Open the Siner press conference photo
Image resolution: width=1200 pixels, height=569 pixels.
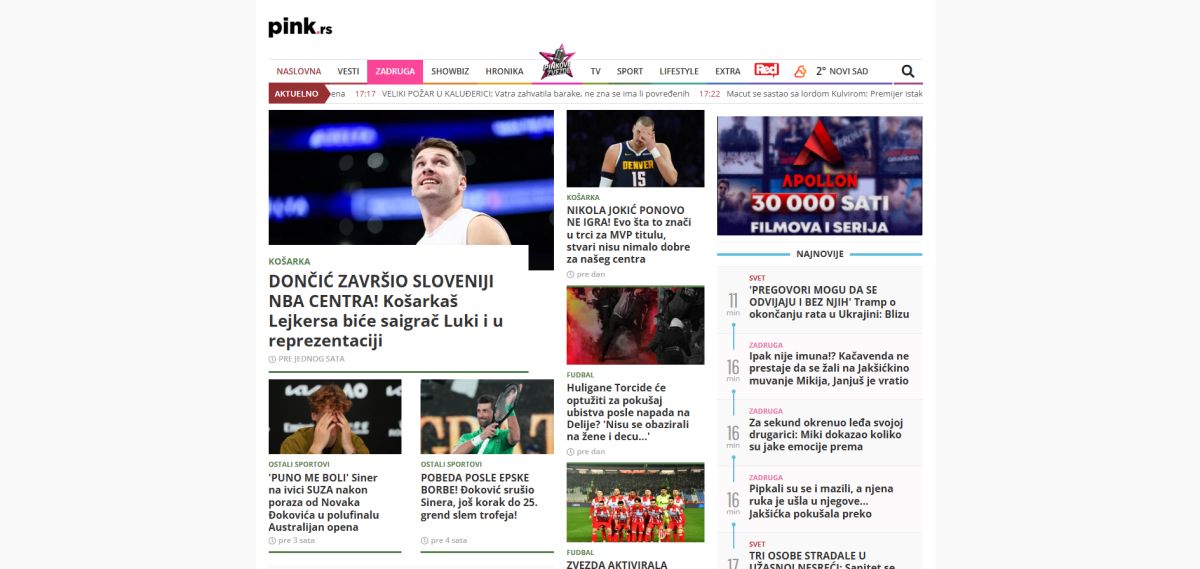tap(335, 417)
